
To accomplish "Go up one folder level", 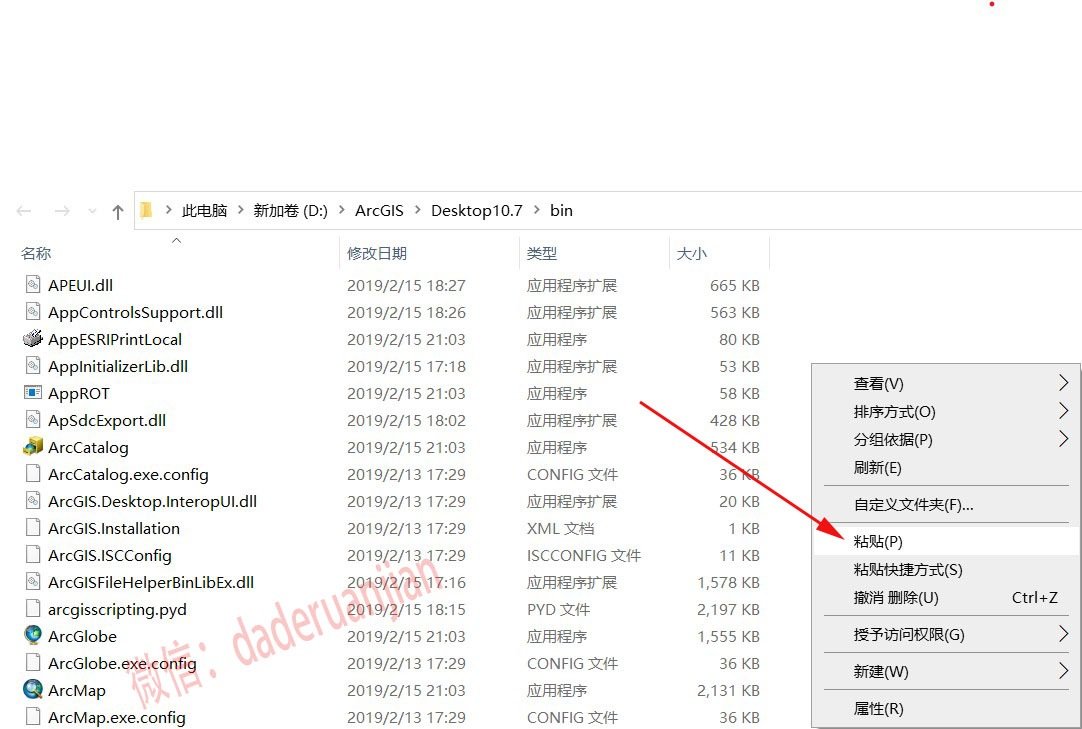I will coord(118,212).
